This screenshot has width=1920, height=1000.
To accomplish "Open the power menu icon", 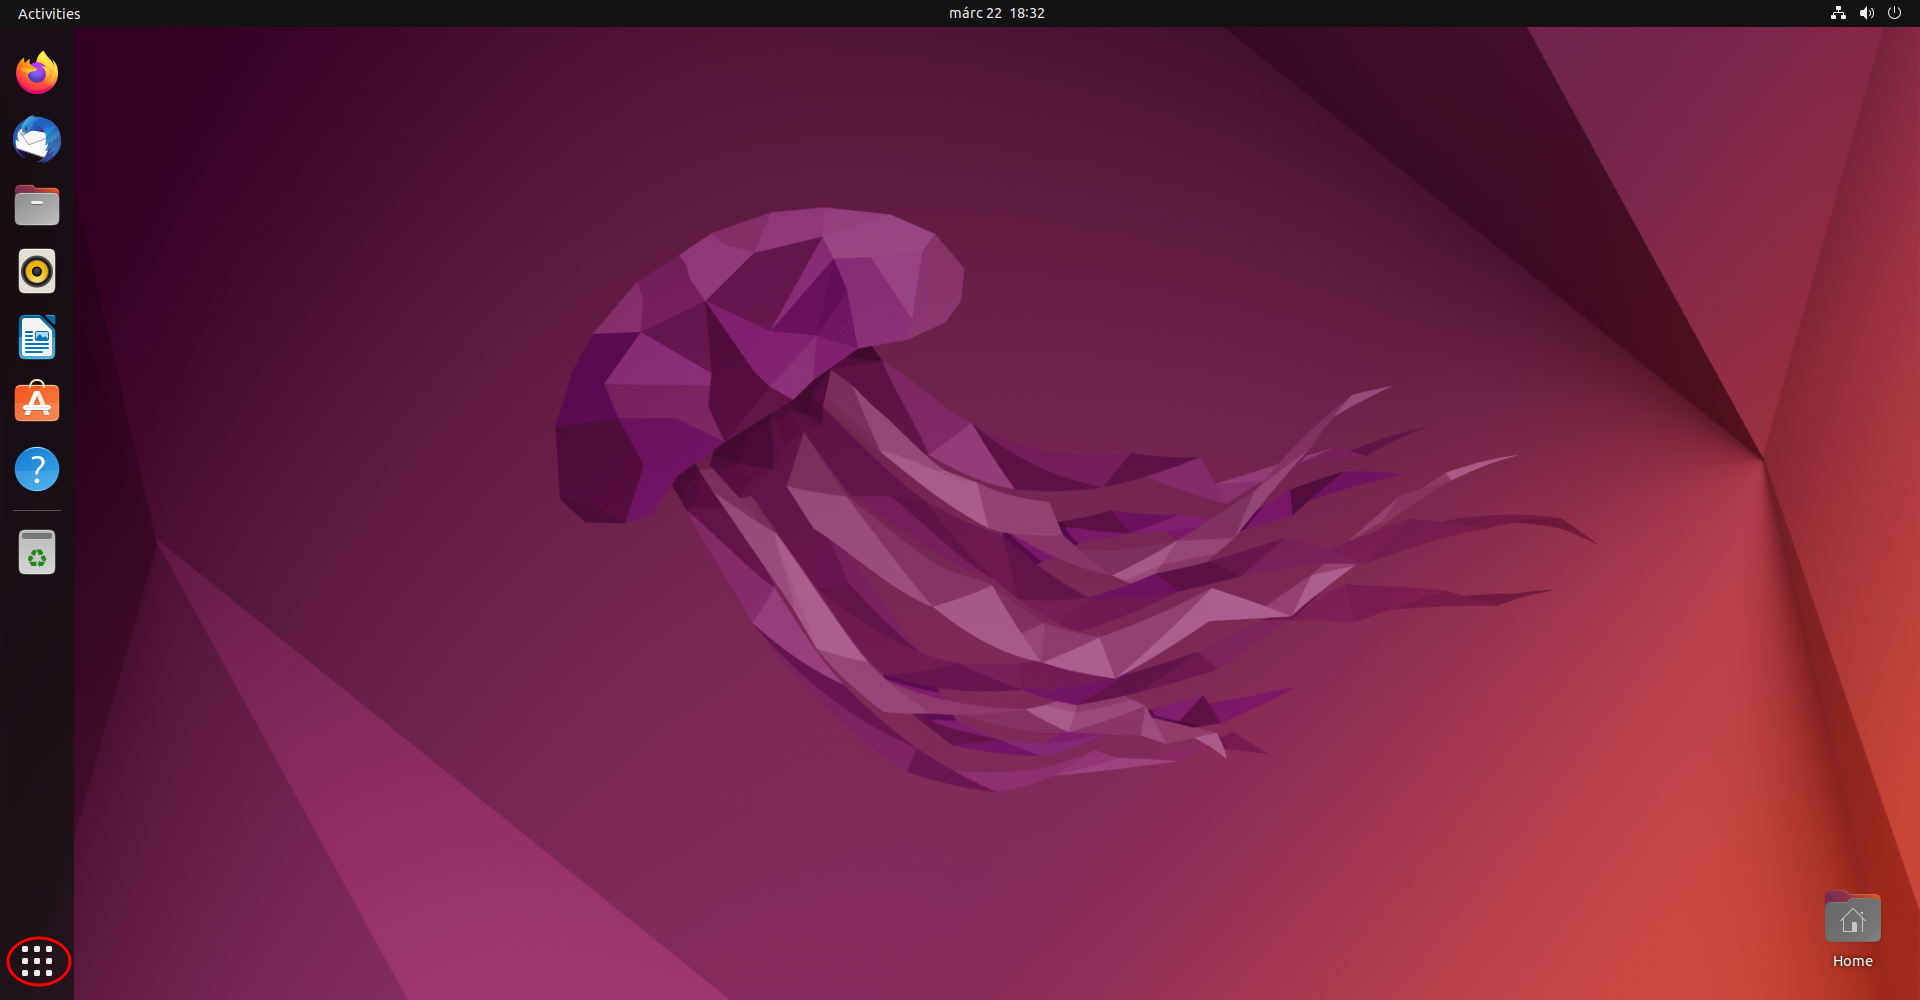I will point(1894,13).
